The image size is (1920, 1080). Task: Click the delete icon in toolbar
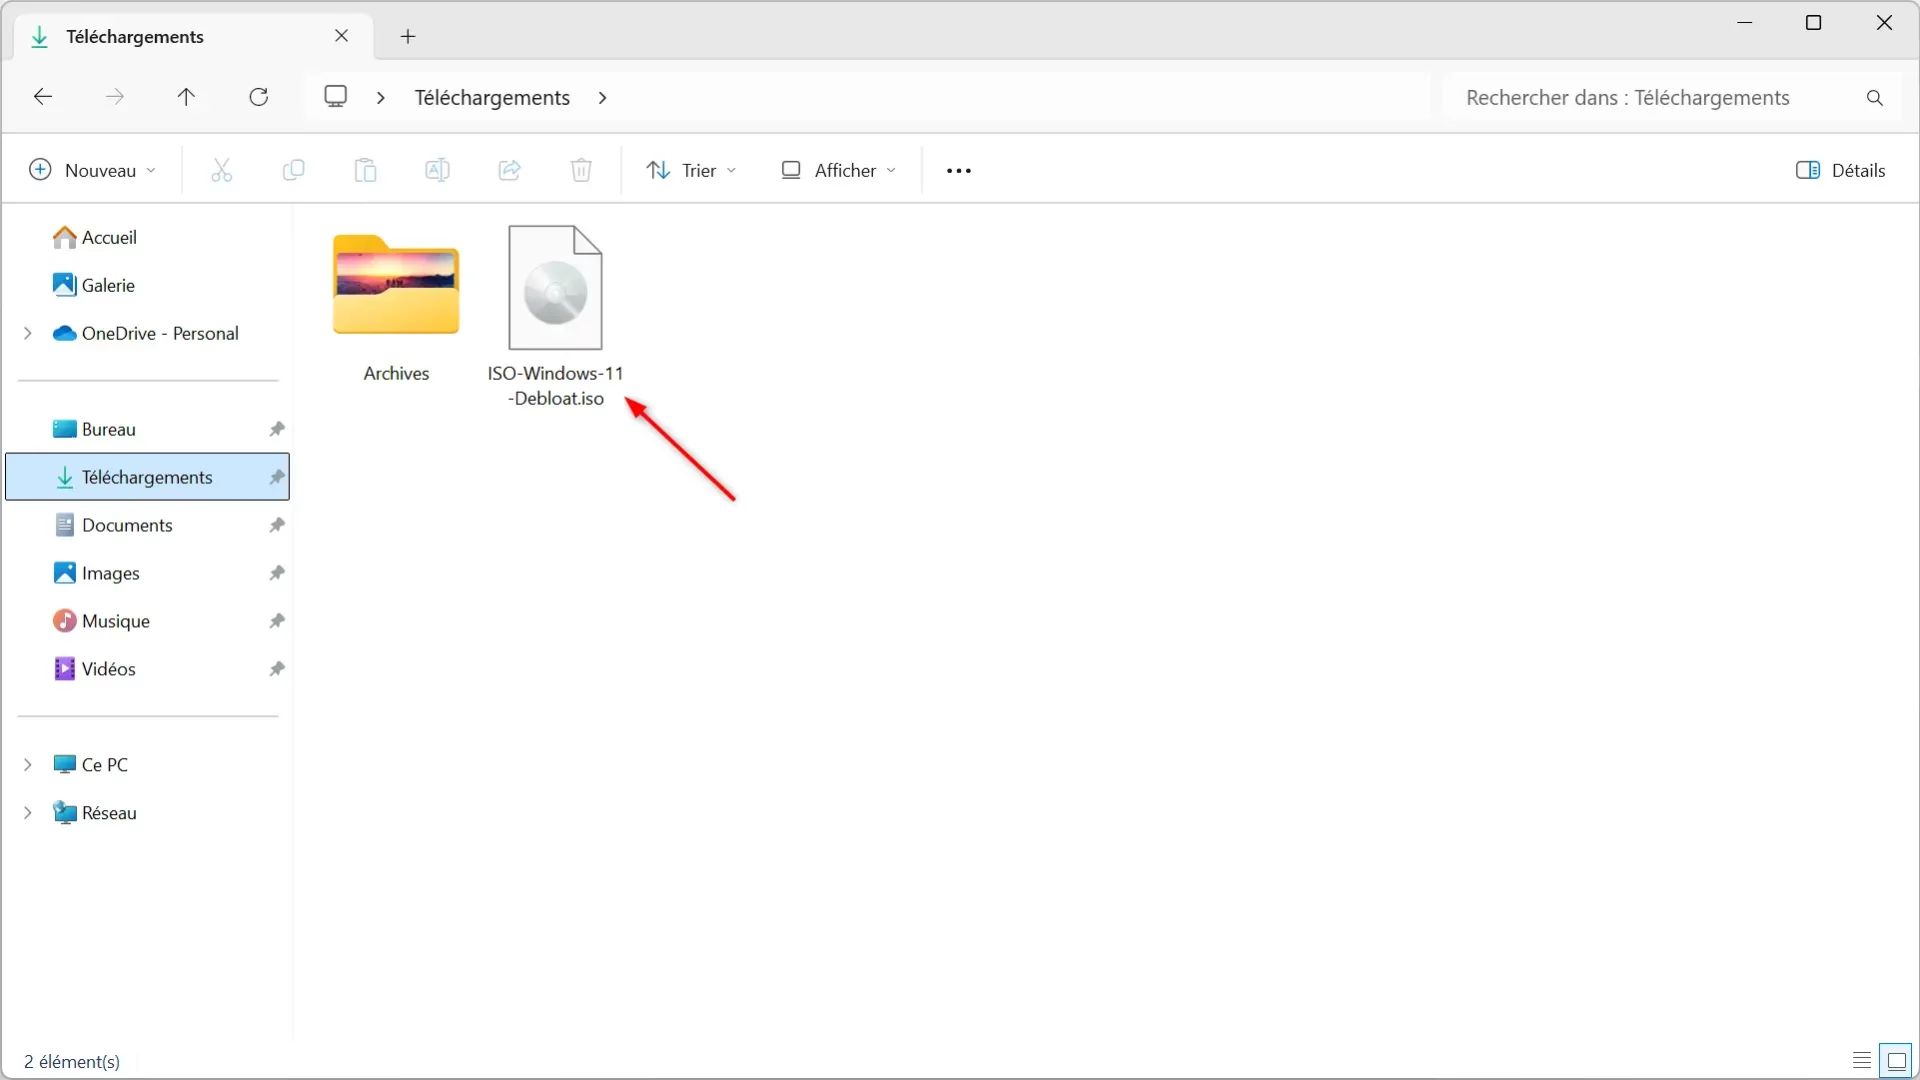(582, 170)
